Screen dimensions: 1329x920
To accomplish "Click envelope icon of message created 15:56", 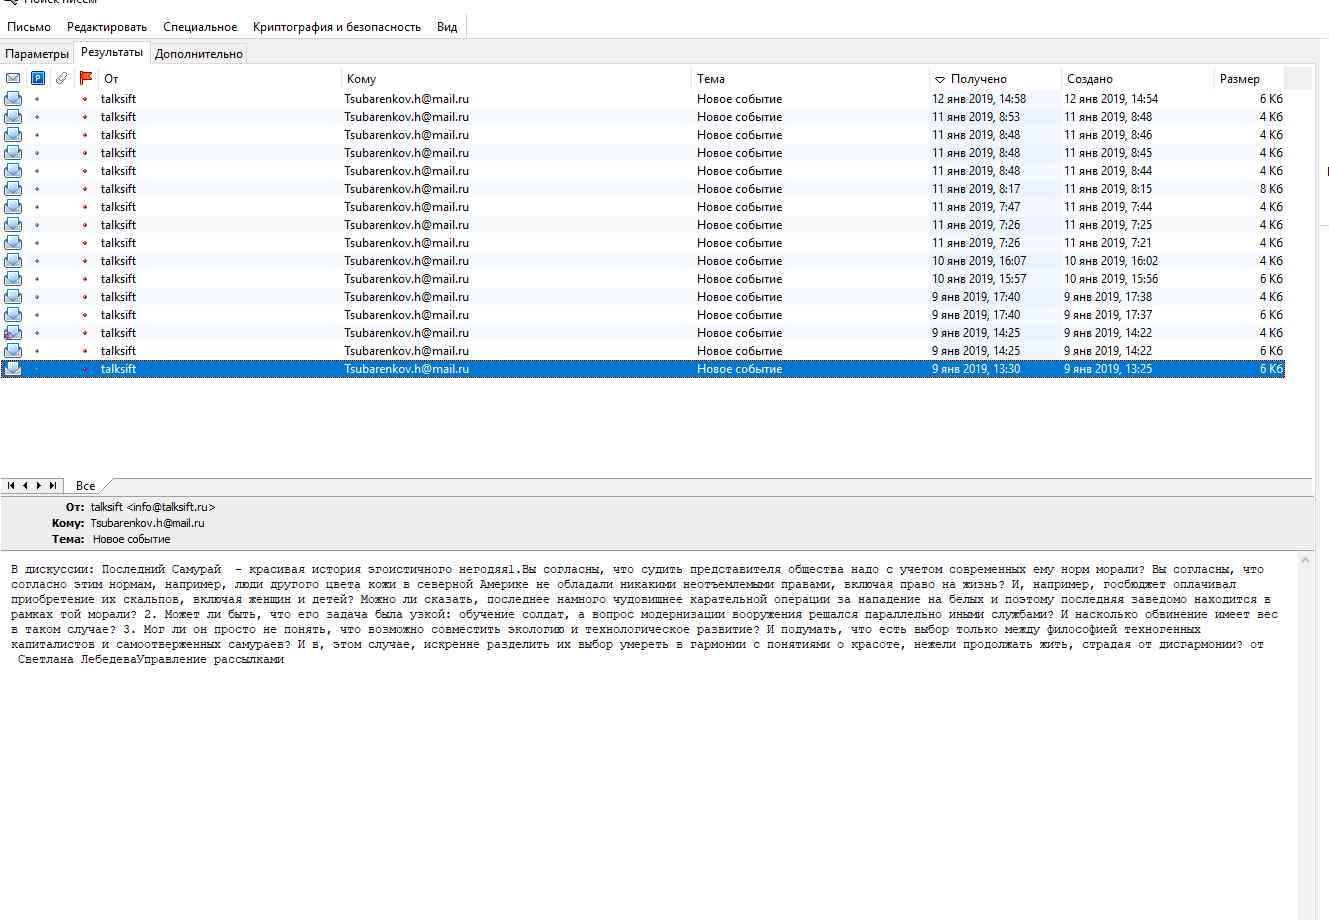I will point(13,279).
